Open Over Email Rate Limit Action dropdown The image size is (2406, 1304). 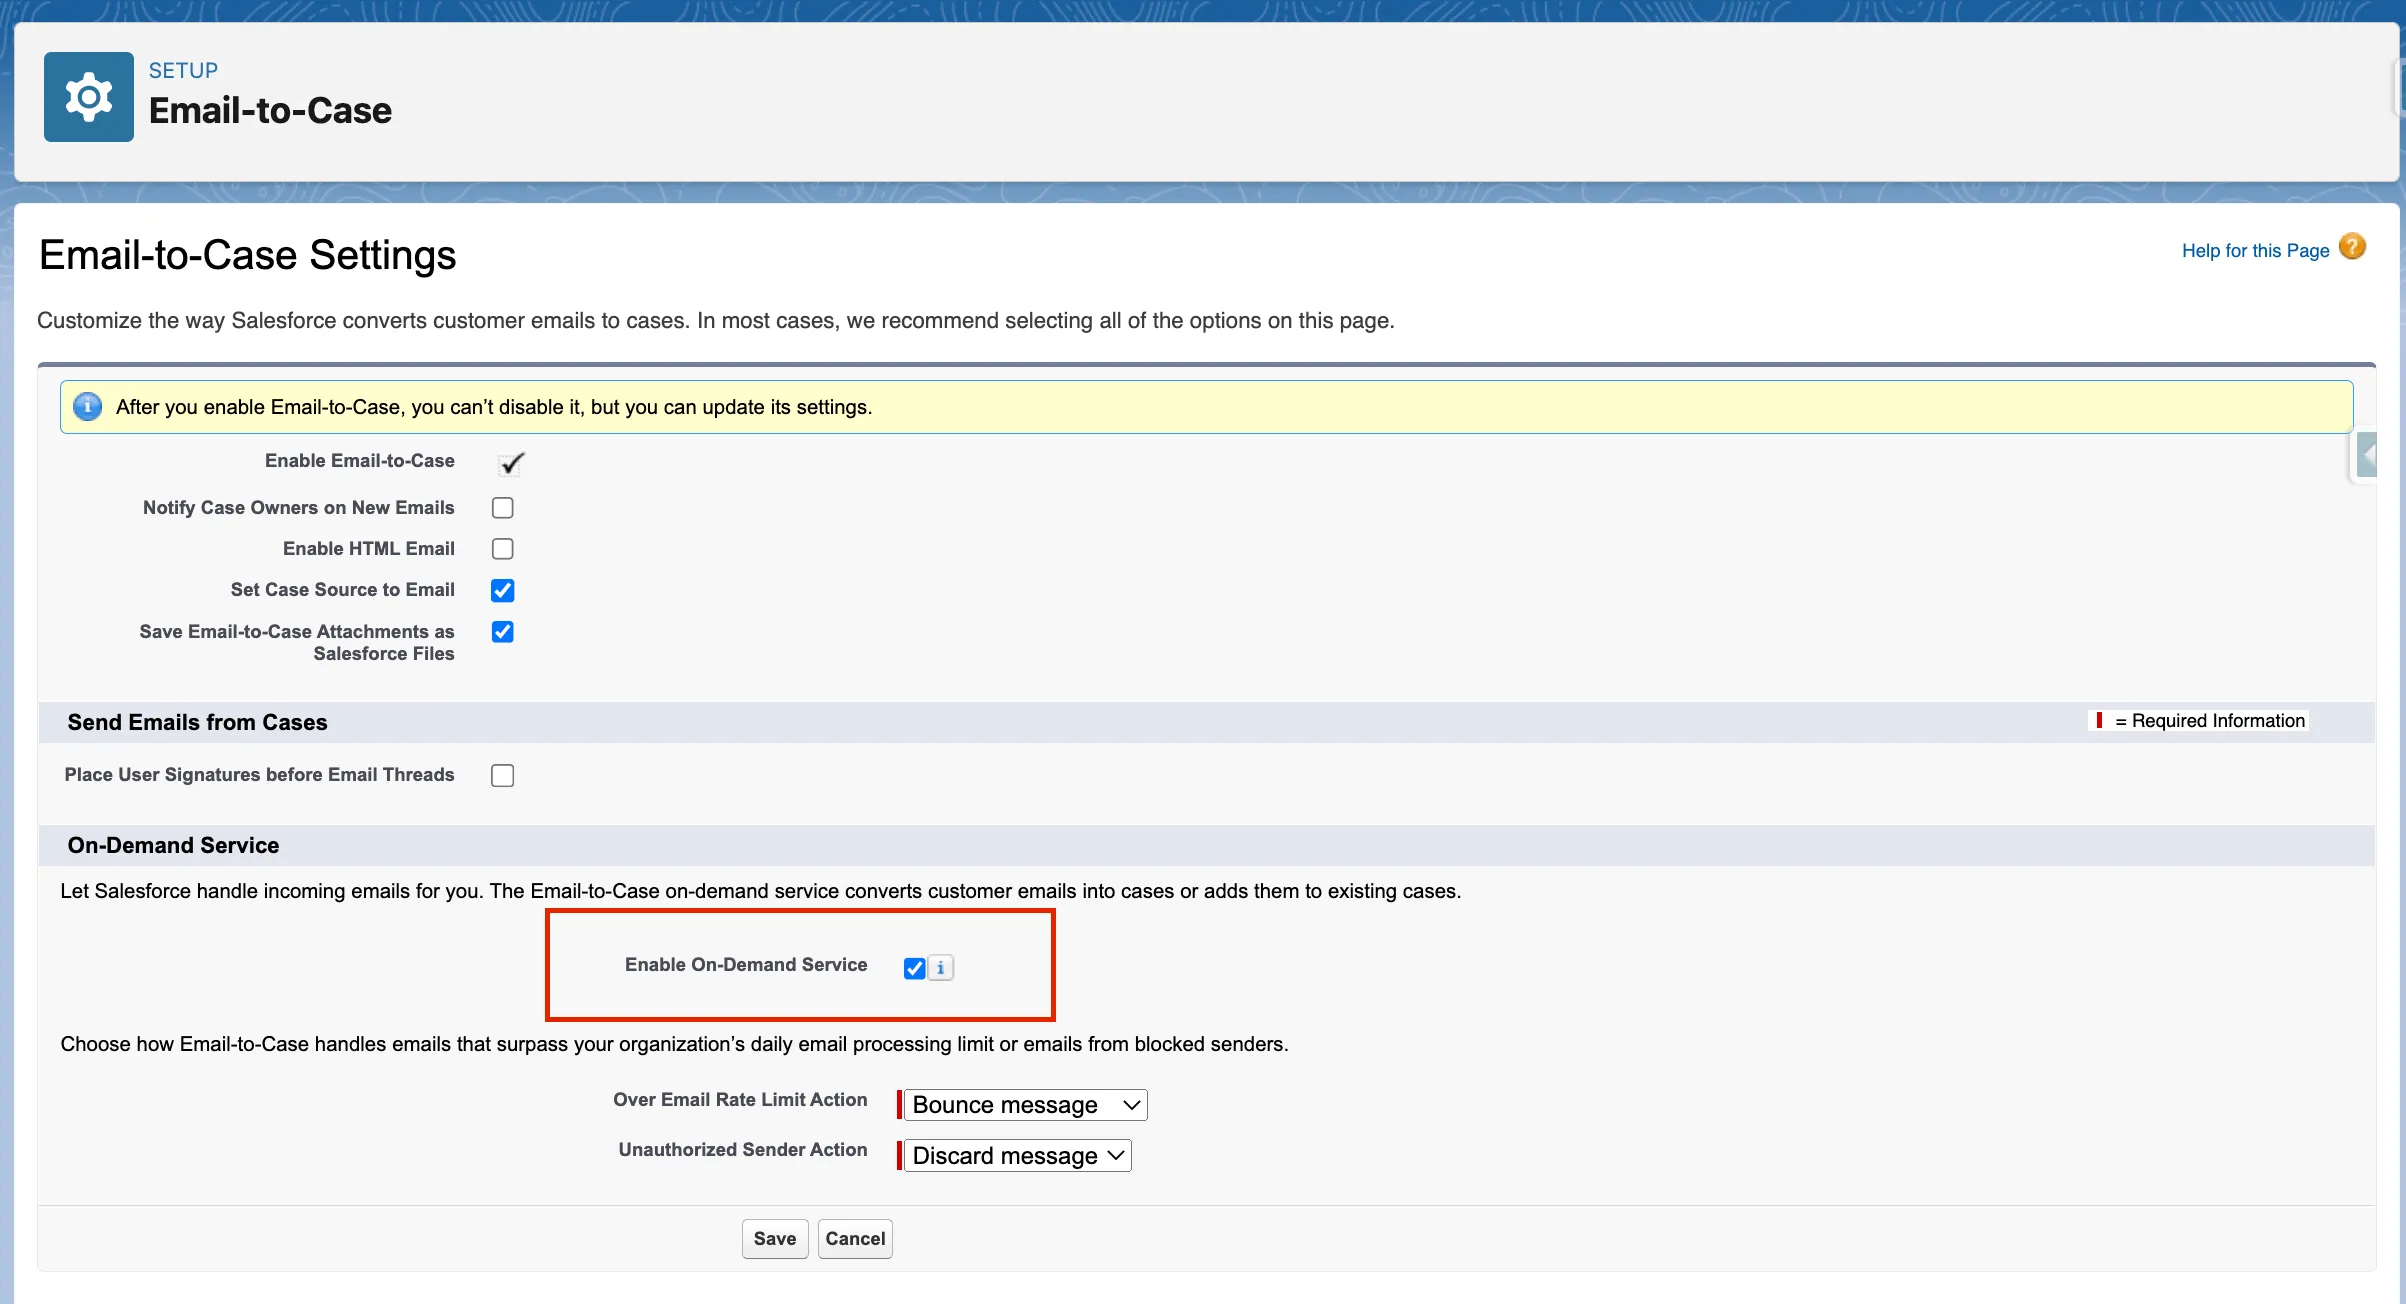coord(1025,1104)
